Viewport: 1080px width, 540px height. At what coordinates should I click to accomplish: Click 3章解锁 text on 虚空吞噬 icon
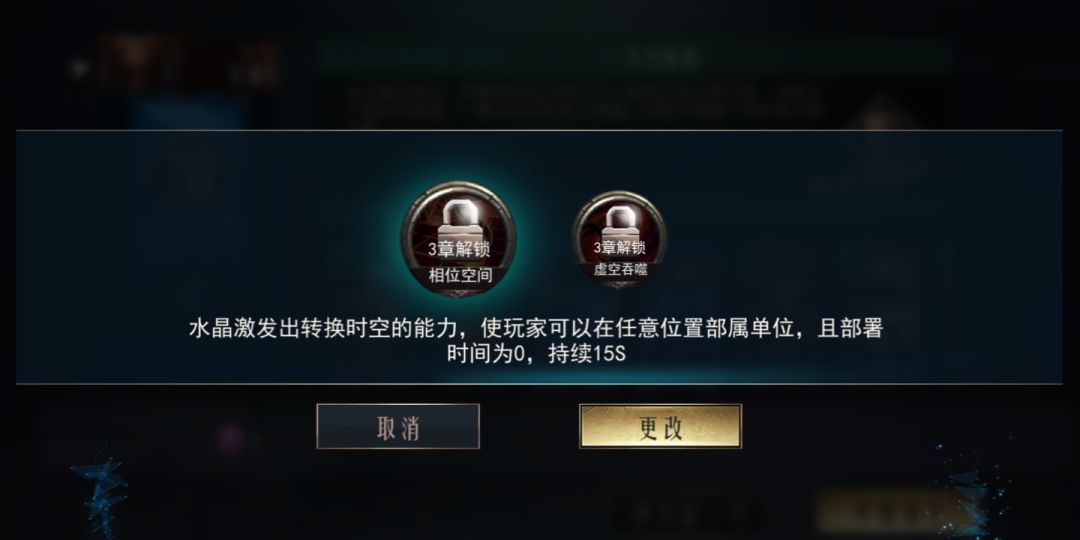coord(619,247)
